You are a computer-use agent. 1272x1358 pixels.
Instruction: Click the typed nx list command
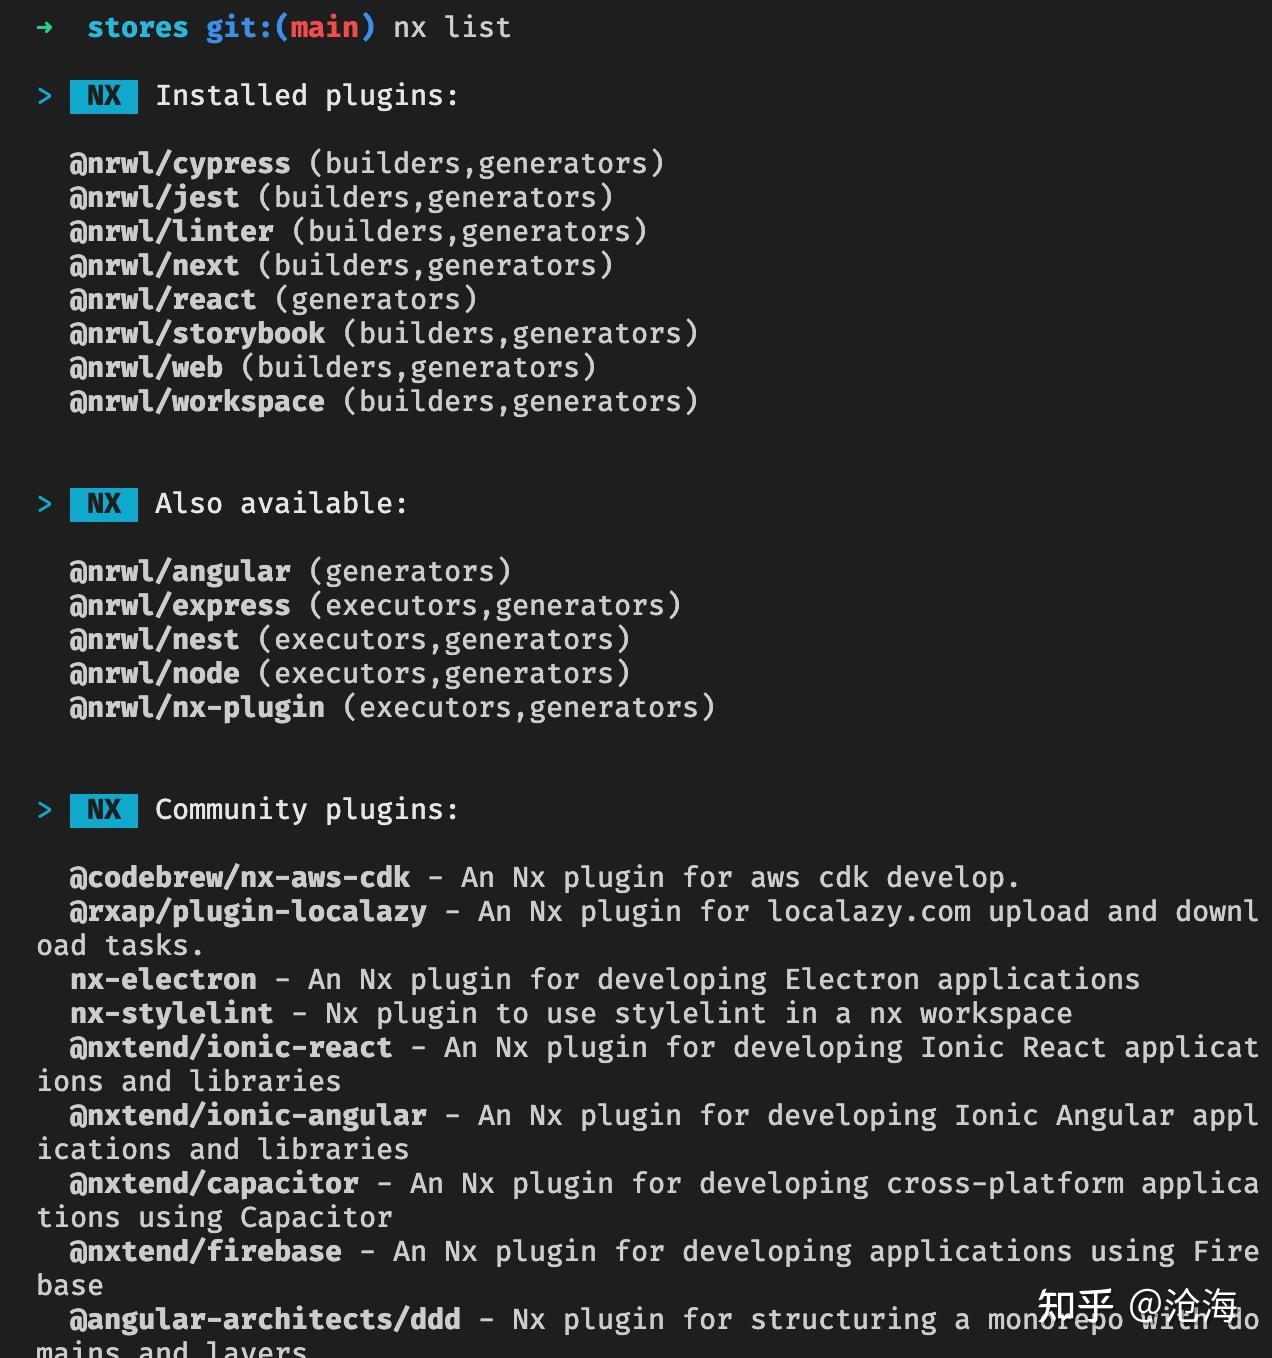pos(452,28)
